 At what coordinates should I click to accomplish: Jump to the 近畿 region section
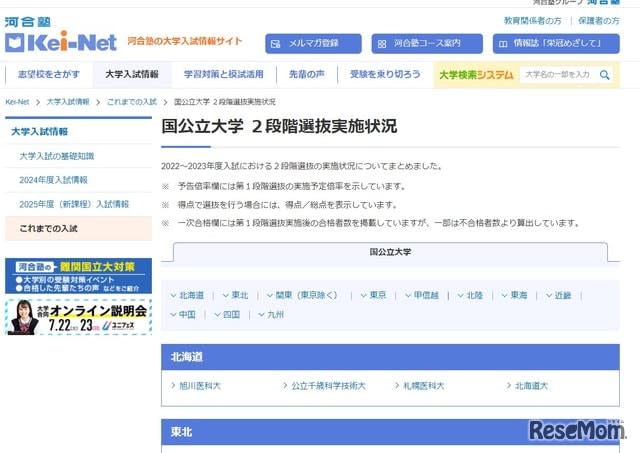[559, 295]
